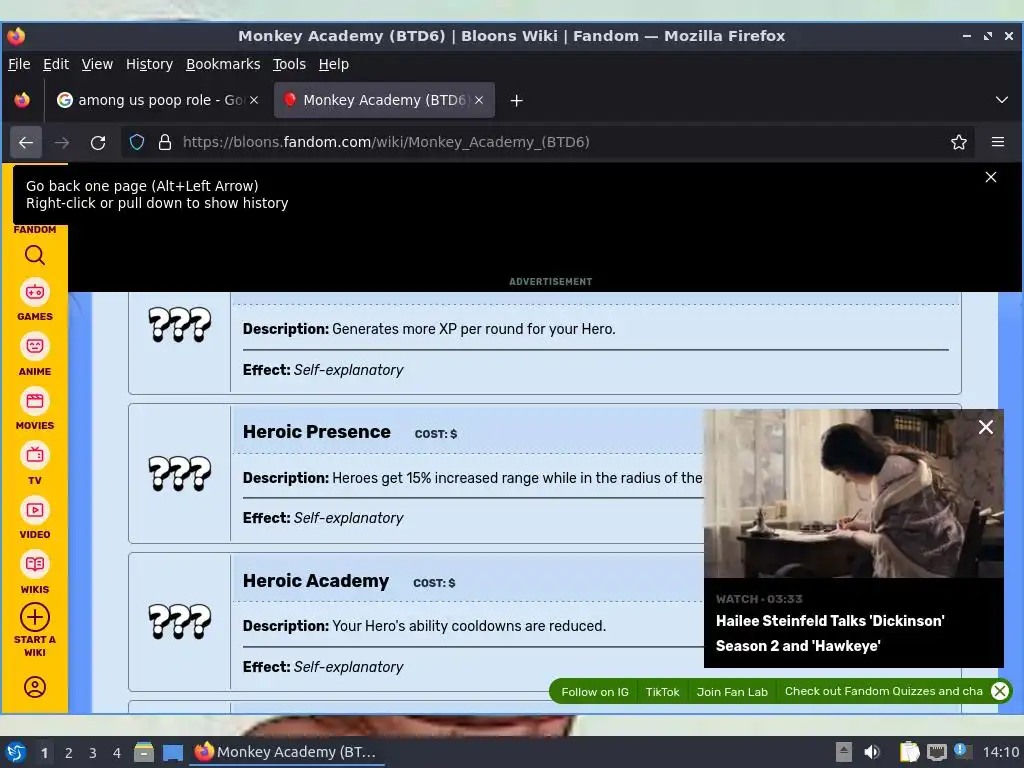Close the 'among us poop role' tab
Screen dimensions: 1024x768
click(x=254, y=100)
